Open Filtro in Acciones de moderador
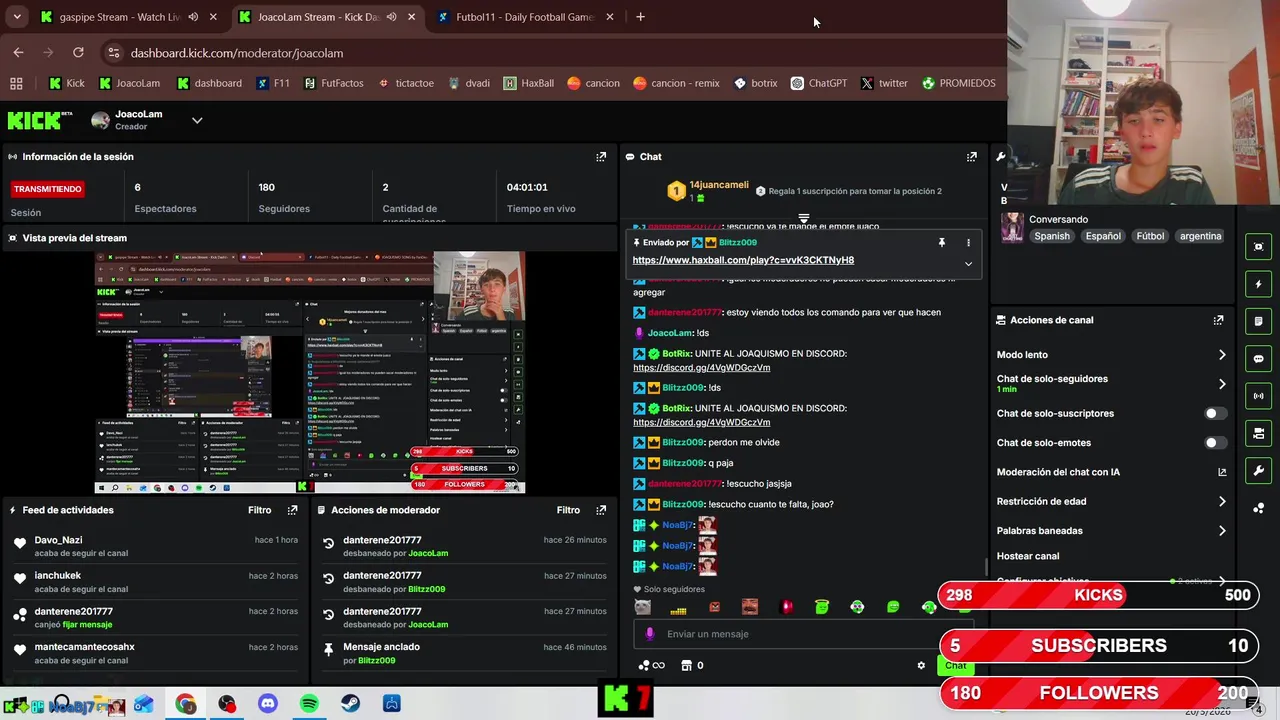 click(x=568, y=510)
